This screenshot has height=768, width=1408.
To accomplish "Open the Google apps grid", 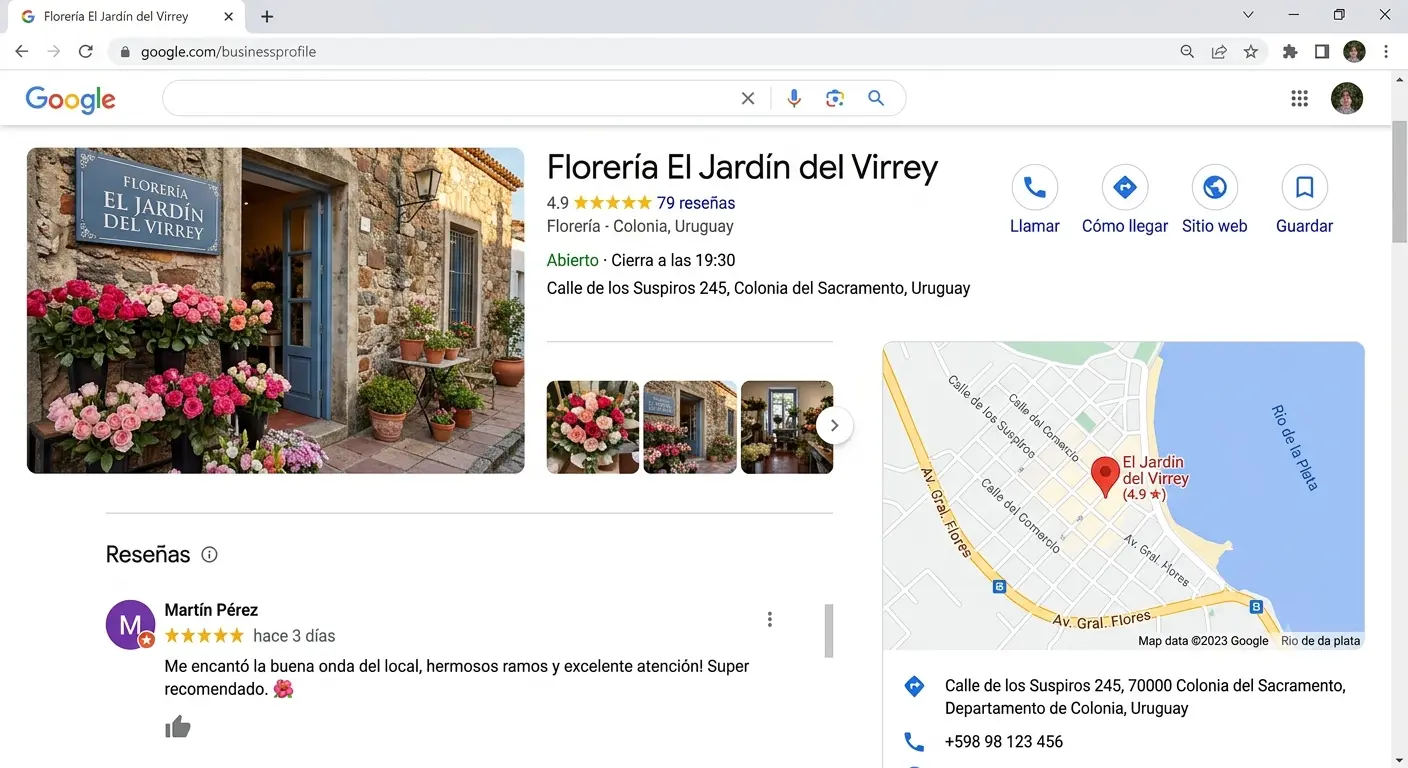I will tap(1300, 98).
